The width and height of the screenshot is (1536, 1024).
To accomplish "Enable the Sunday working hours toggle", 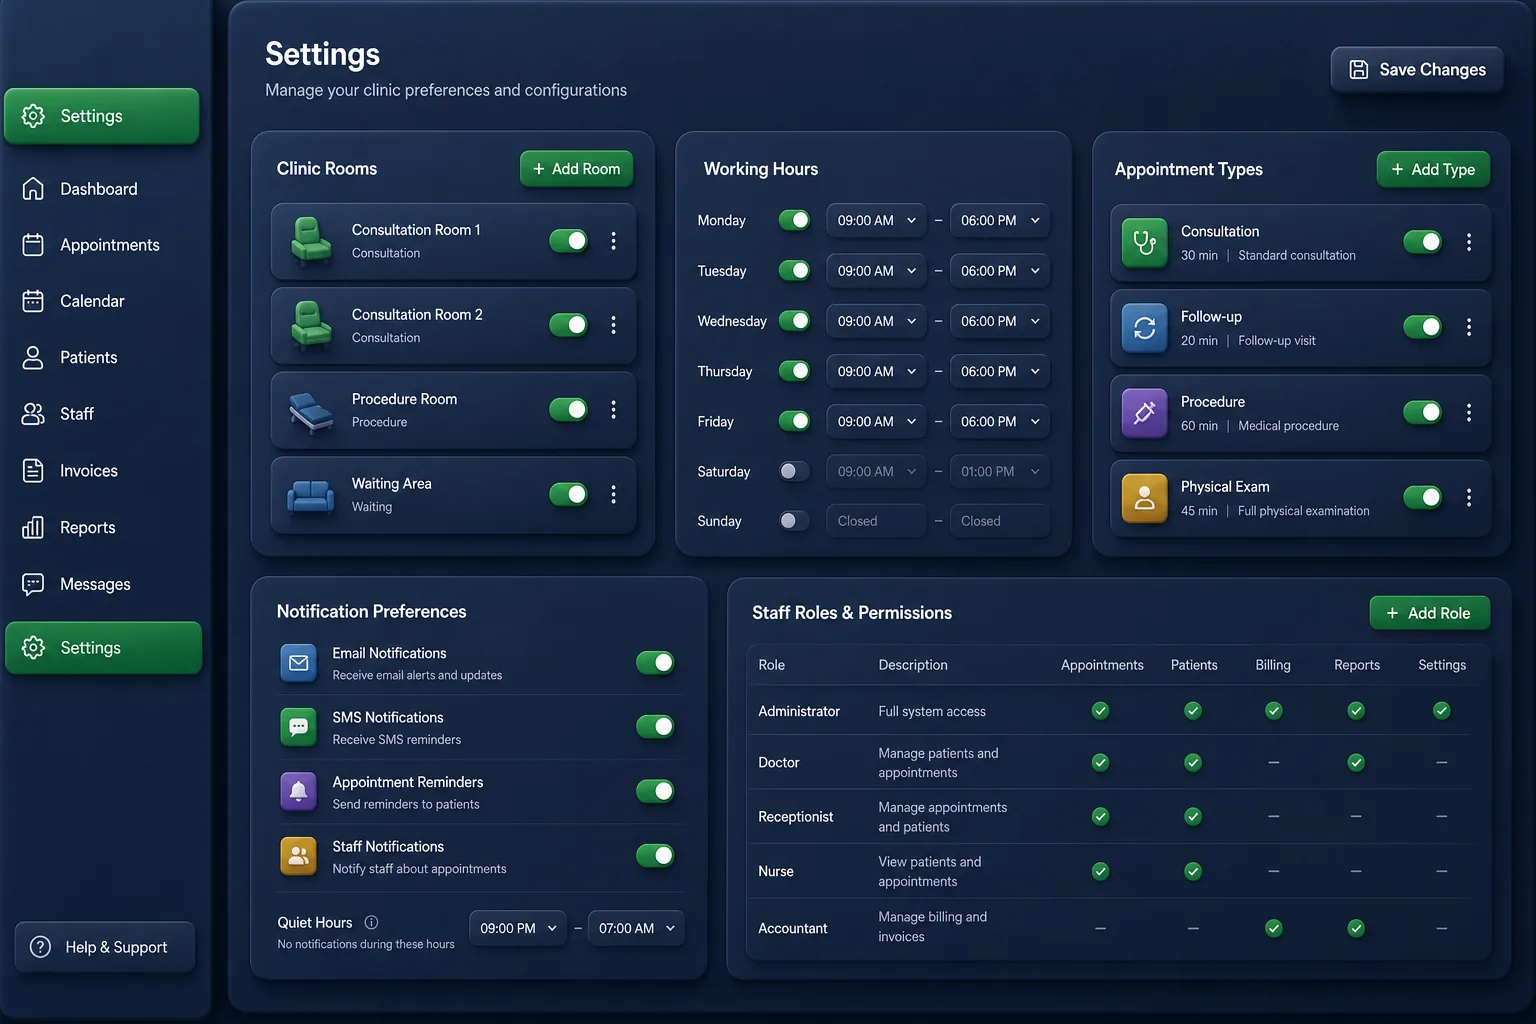I will coord(795,520).
